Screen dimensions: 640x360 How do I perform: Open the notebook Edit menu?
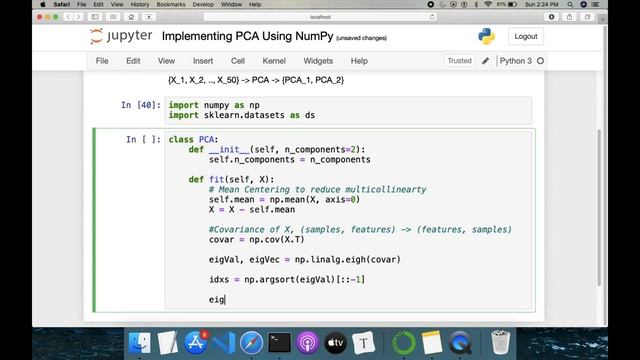pos(133,61)
